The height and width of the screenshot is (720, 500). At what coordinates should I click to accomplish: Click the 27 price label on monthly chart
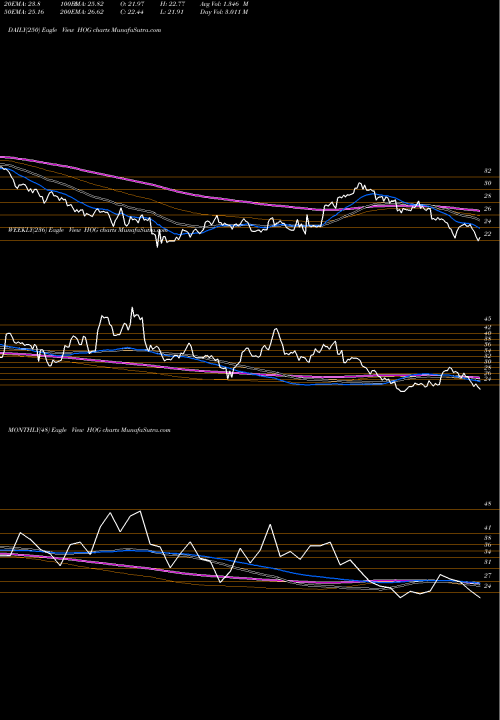(487, 576)
